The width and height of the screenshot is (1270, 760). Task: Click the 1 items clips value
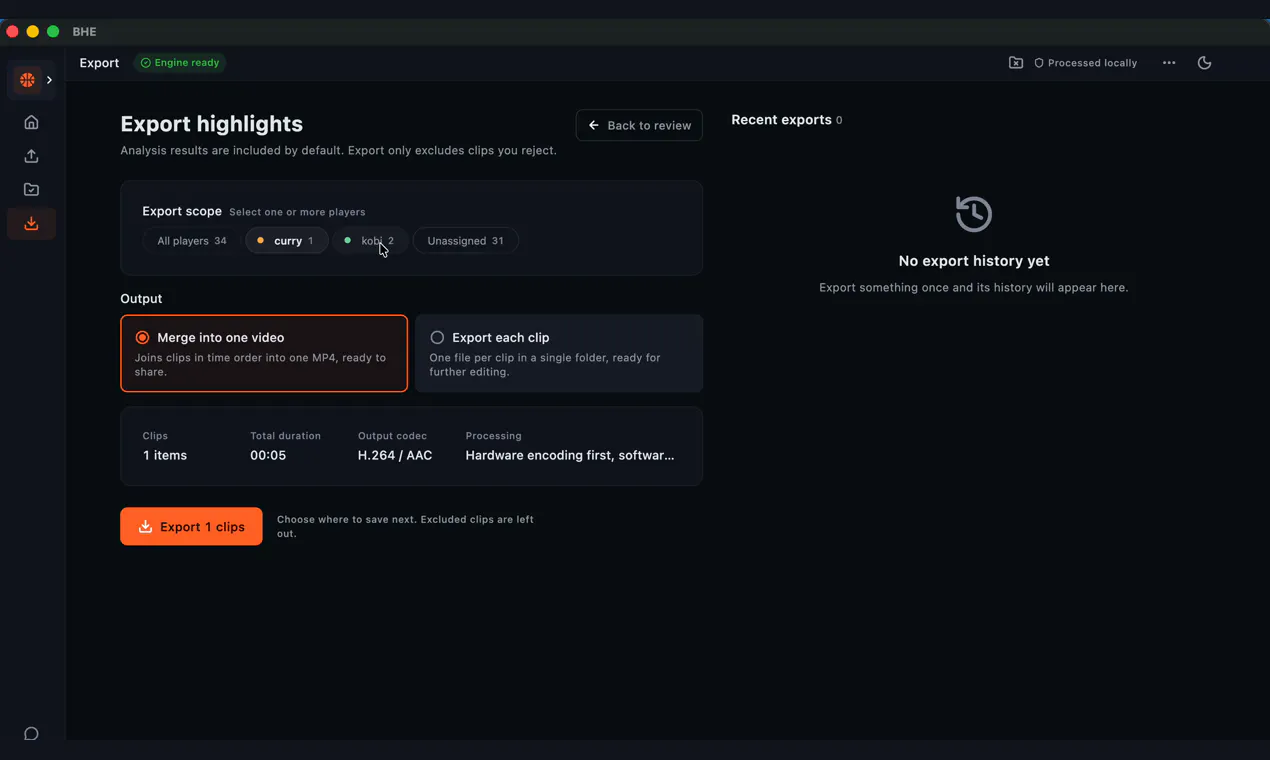pyautogui.click(x=165, y=455)
